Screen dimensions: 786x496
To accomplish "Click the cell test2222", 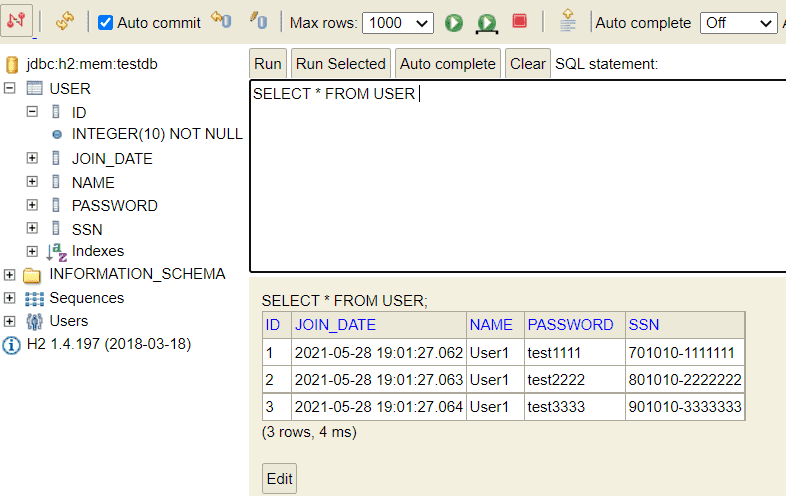I will tap(575, 380).
